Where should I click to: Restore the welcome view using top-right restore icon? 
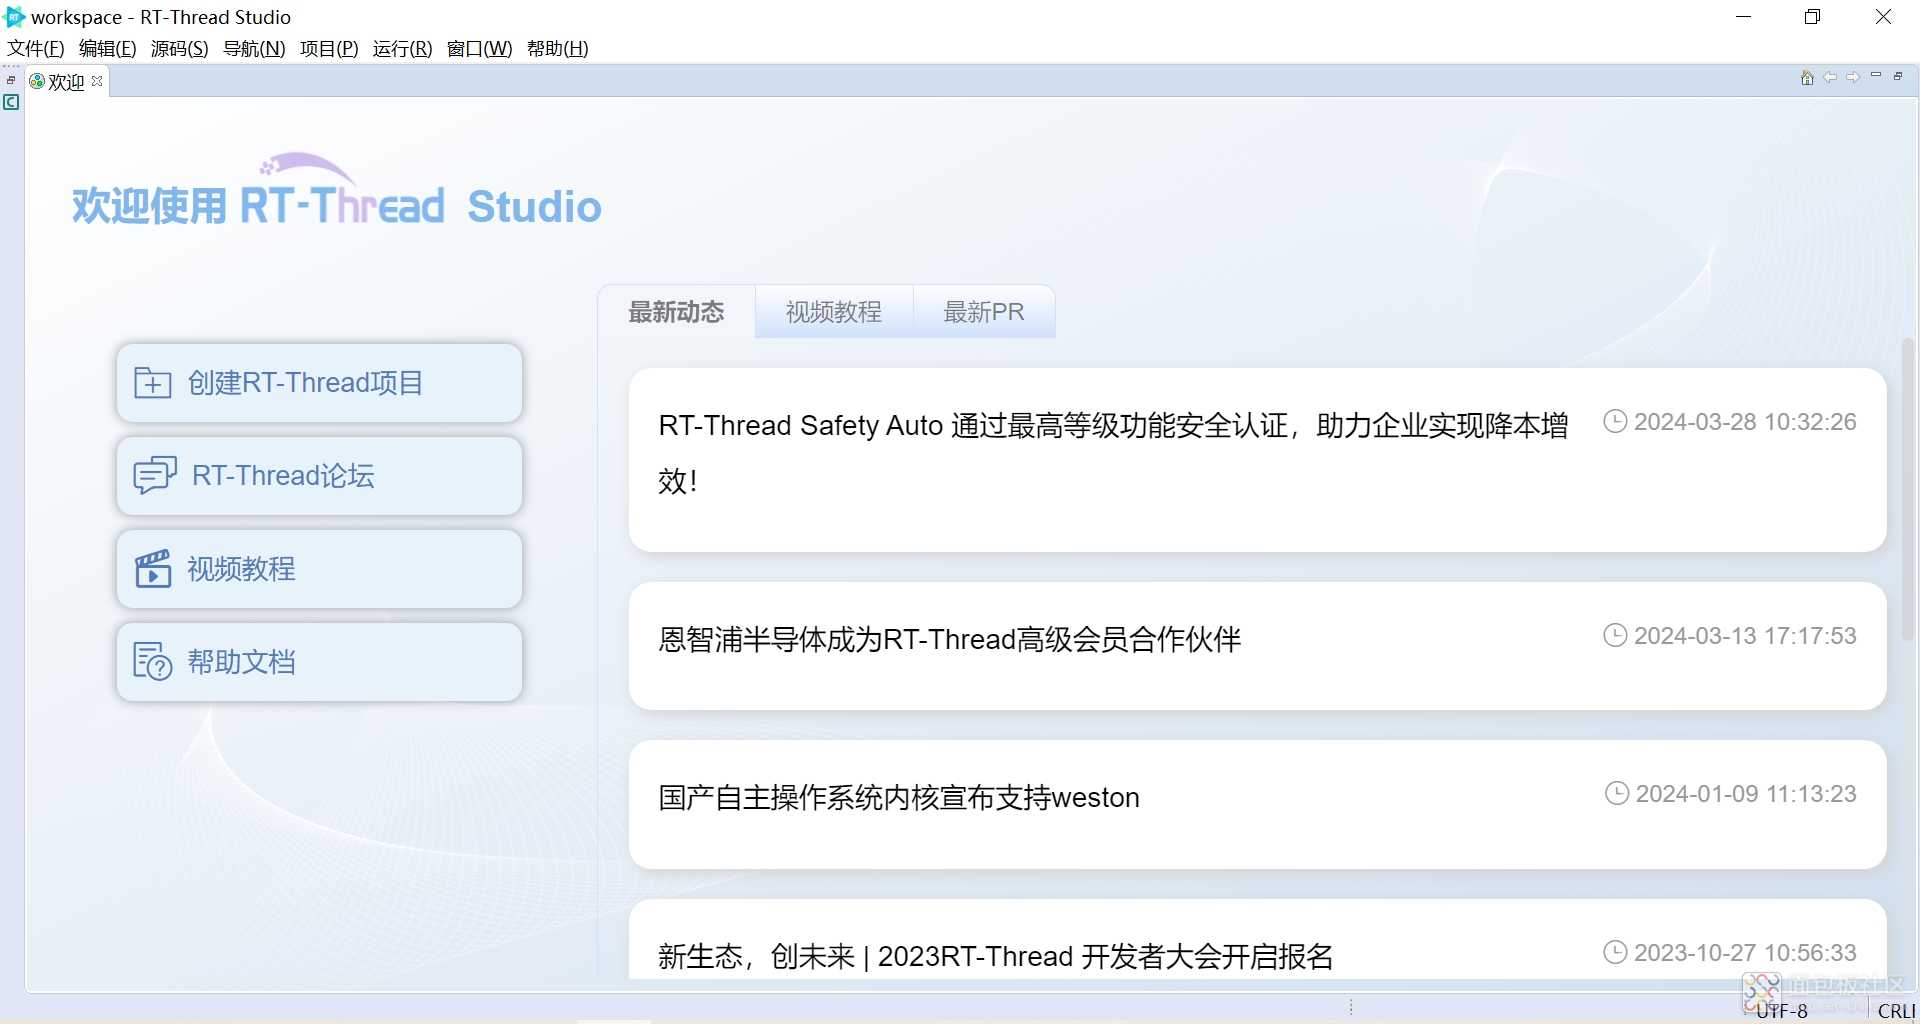pyautogui.click(x=1898, y=76)
